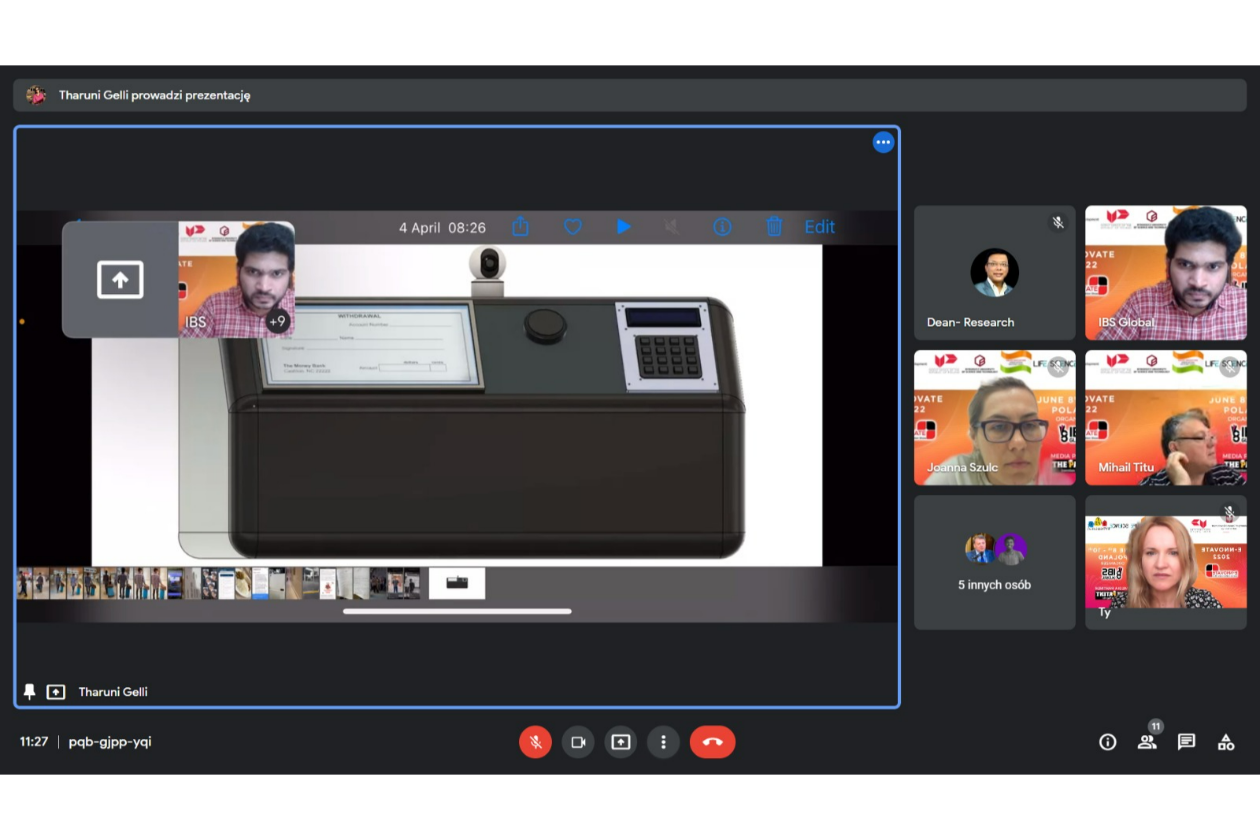Open the blue presentation tile options menu
This screenshot has height=840, width=1260.
pos(883,142)
